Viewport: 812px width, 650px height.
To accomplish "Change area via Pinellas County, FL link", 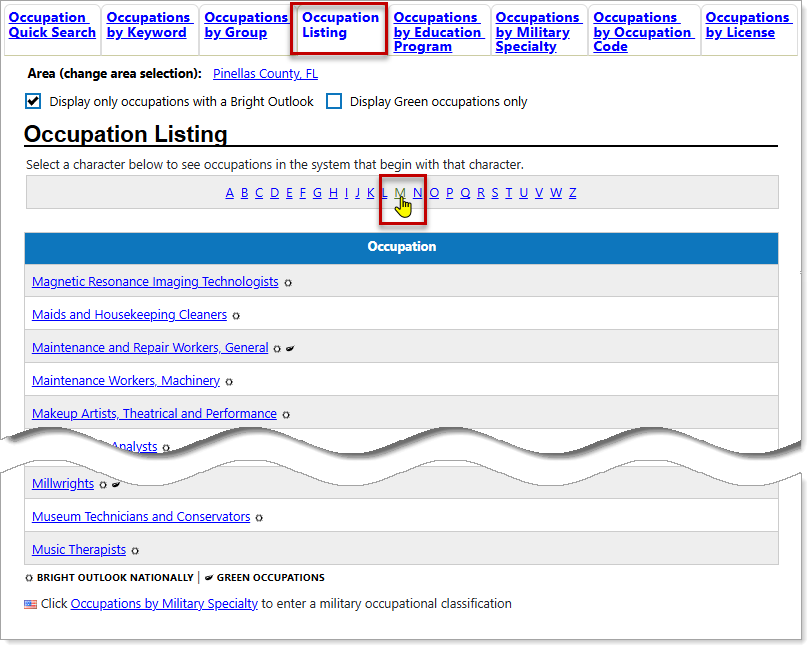I will (x=265, y=74).
